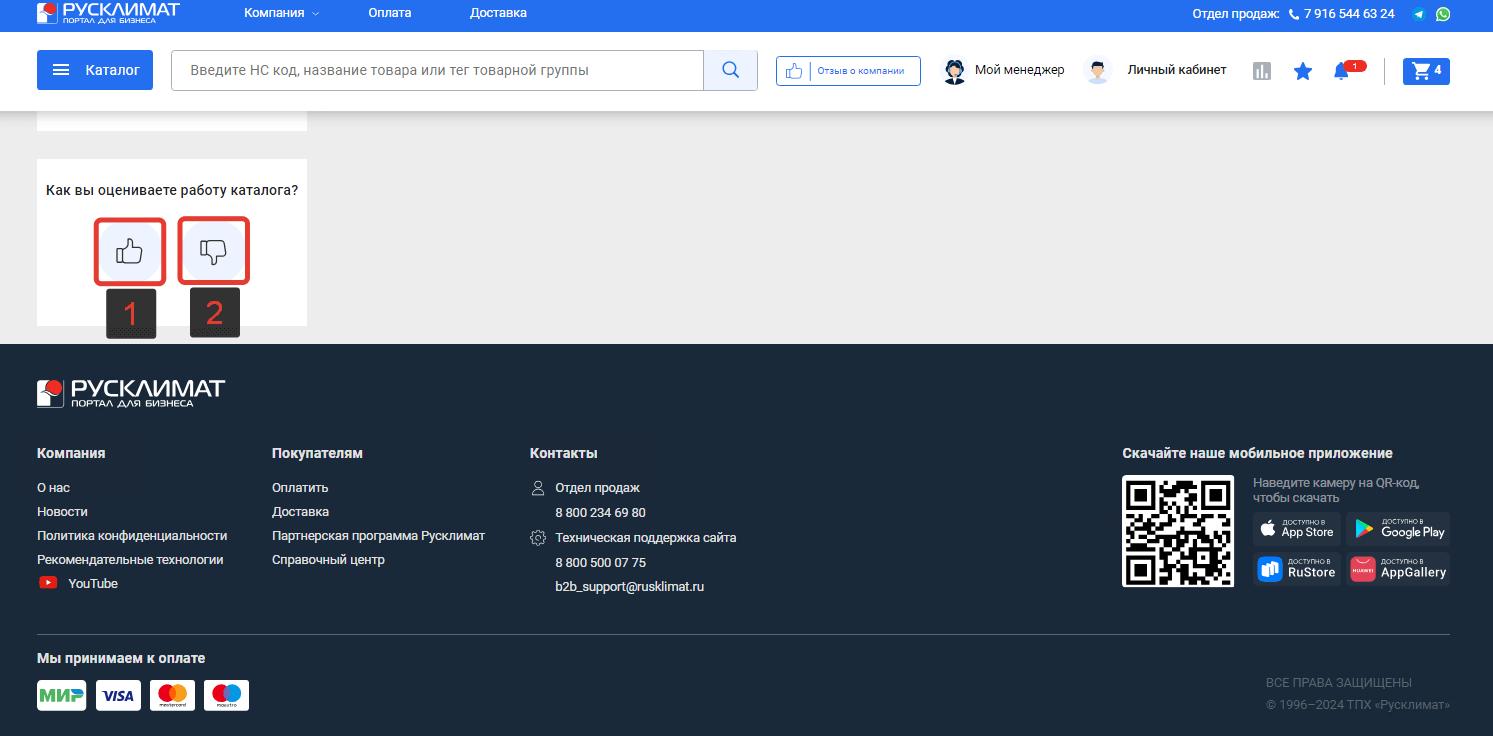Open favorites star icon
Viewport: 1493px width, 736px height.
(x=1303, y=71)
